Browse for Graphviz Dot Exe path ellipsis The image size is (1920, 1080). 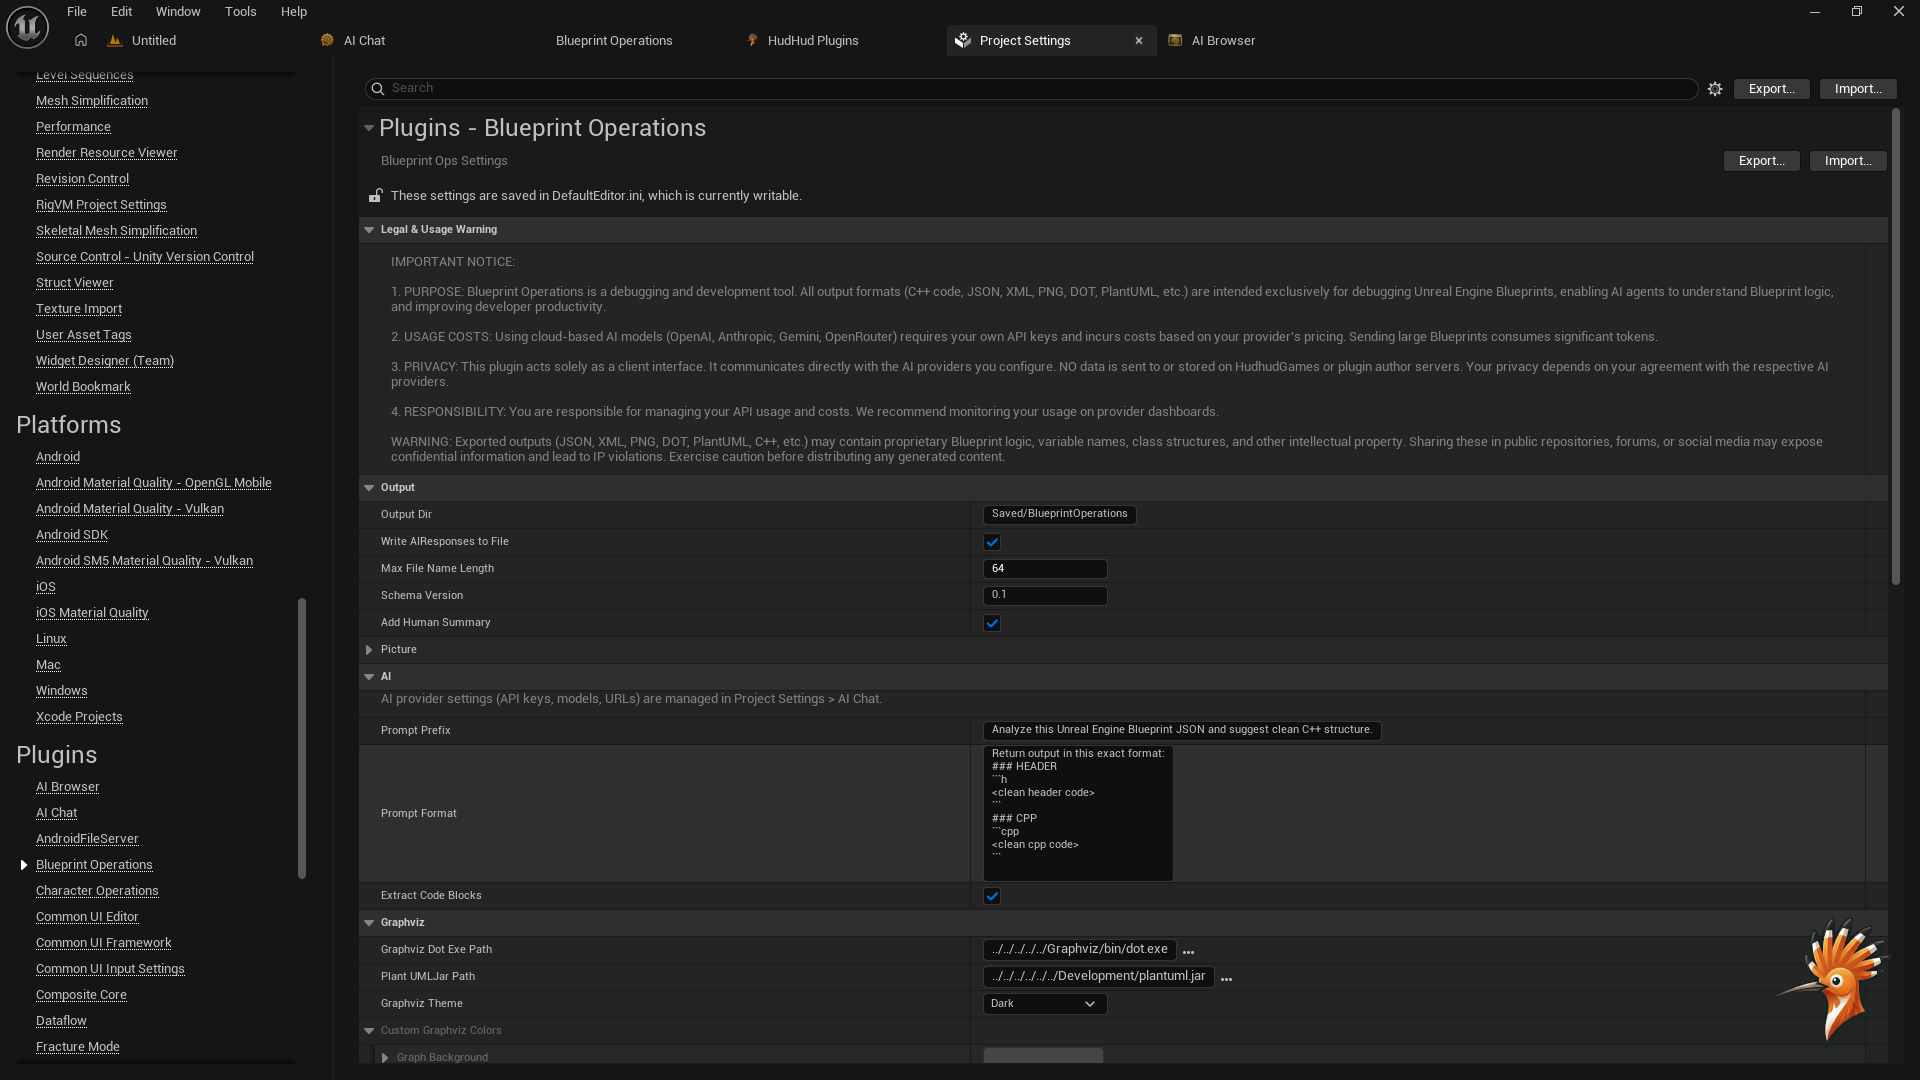click(1188, 951)
